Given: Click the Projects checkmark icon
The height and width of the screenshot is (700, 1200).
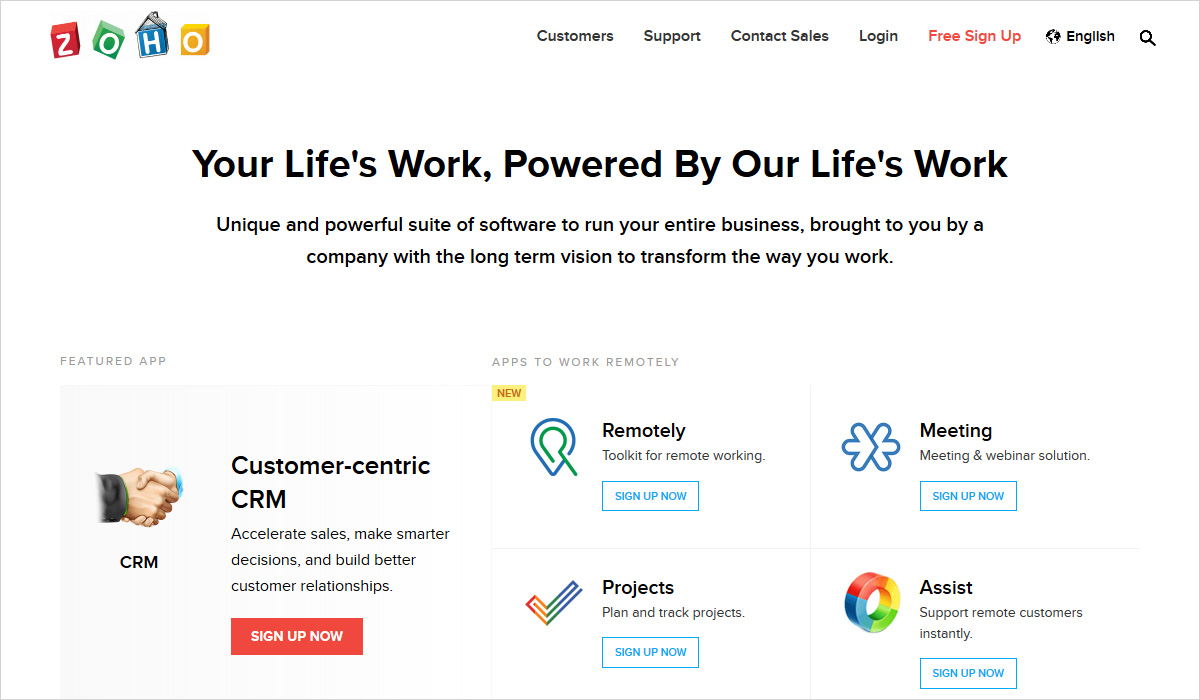Looking at the screenshot, I should [553, 603].
